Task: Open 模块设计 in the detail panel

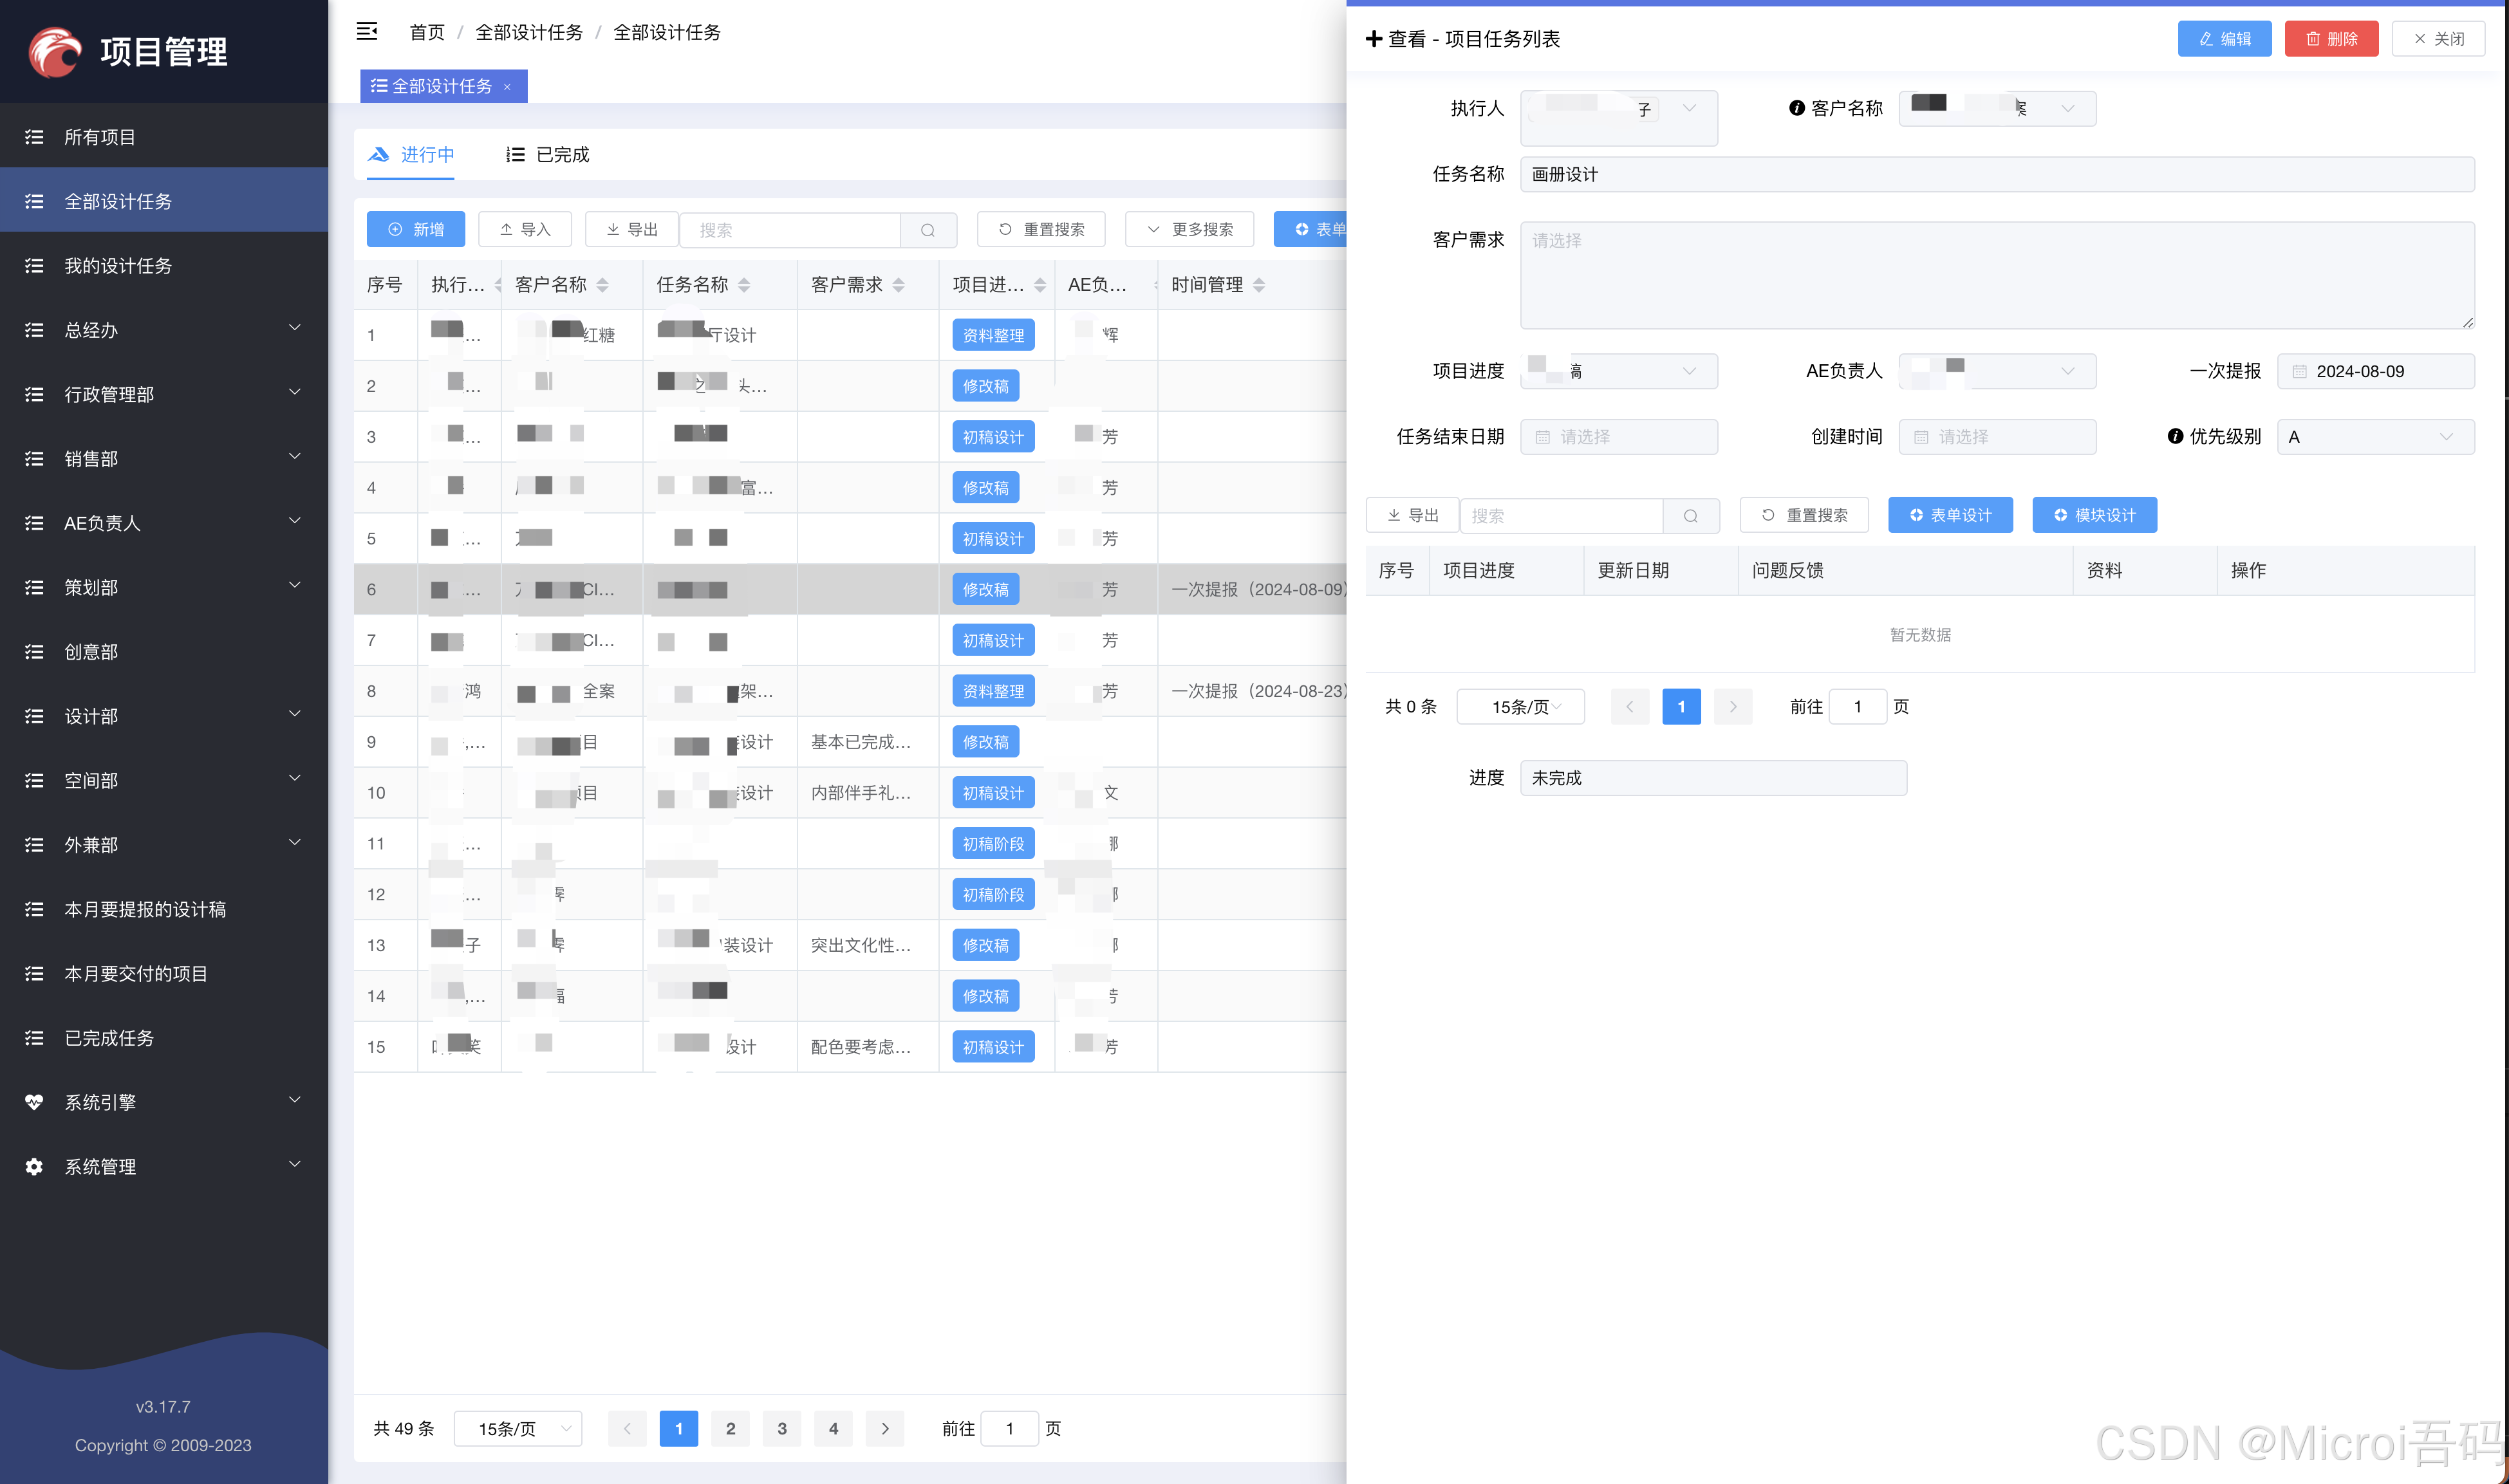Action: (x=2095, y=515)
